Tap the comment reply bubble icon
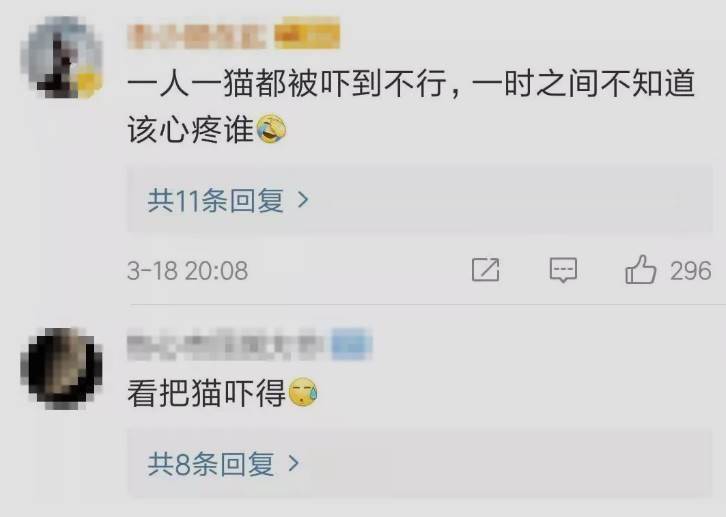This screenshot has height=517, width=726. (563, 270)
